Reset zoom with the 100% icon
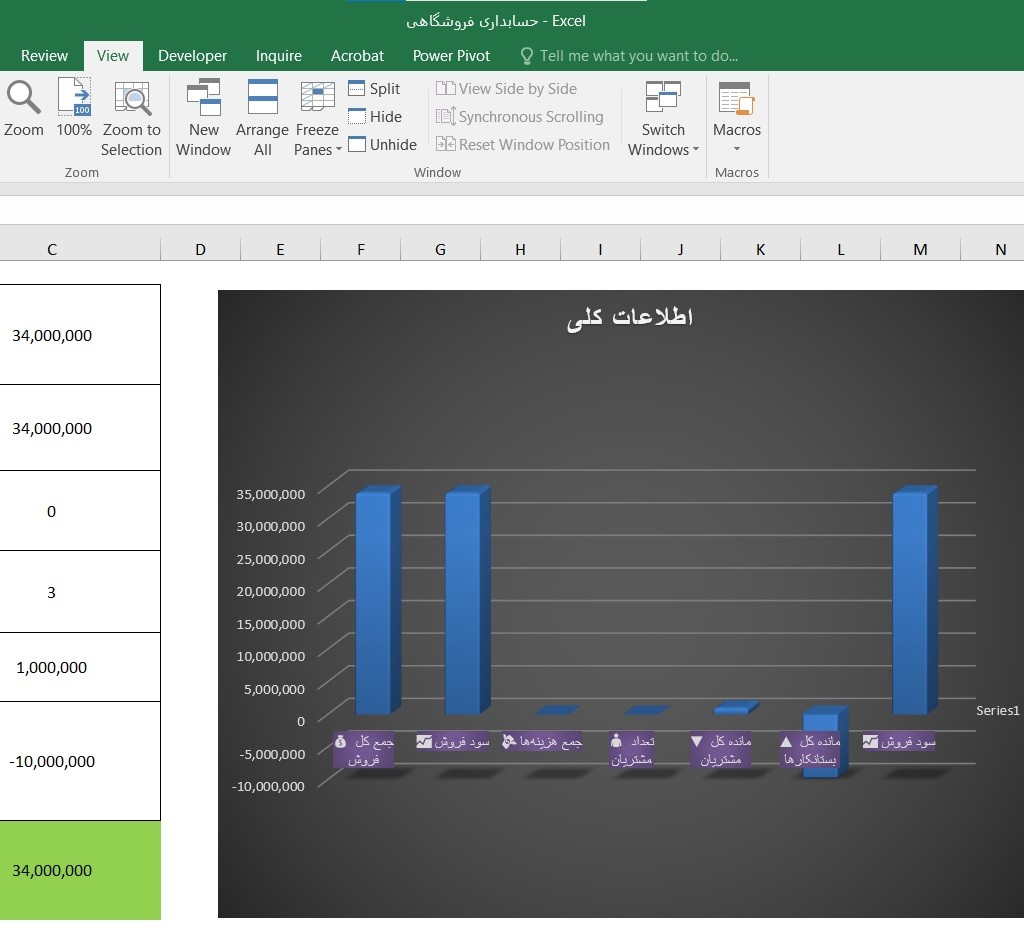 [74, 98]
